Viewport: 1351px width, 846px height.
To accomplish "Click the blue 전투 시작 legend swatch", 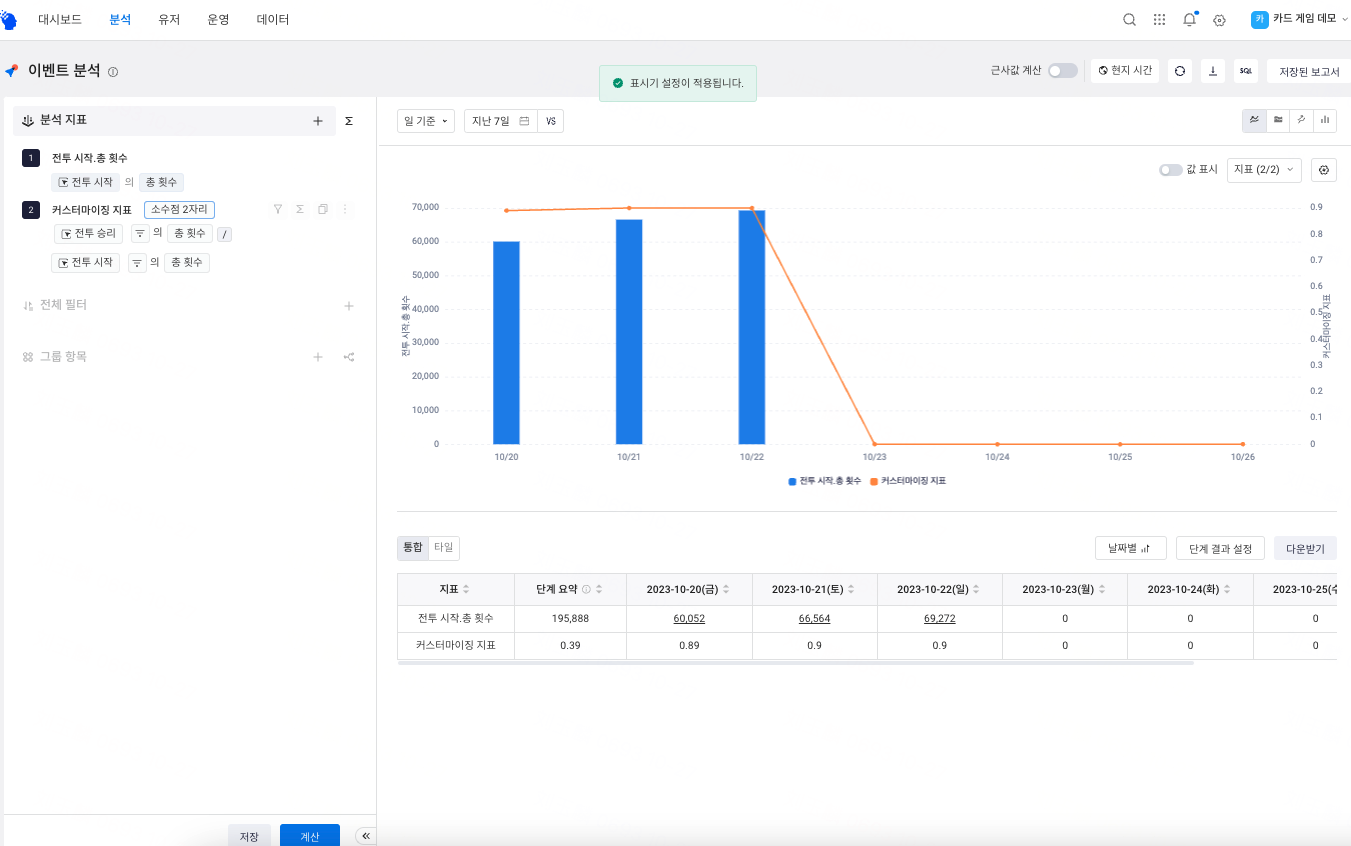I will [790, 481].
